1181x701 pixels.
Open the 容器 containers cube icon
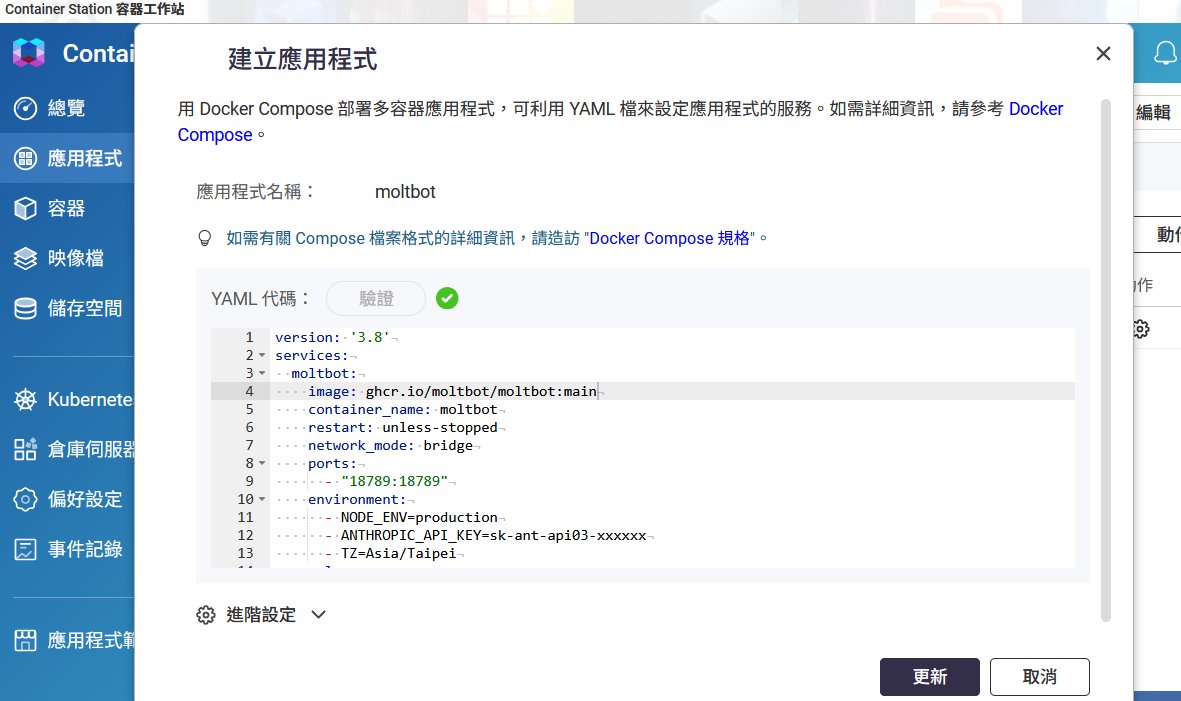pos(26,208)
